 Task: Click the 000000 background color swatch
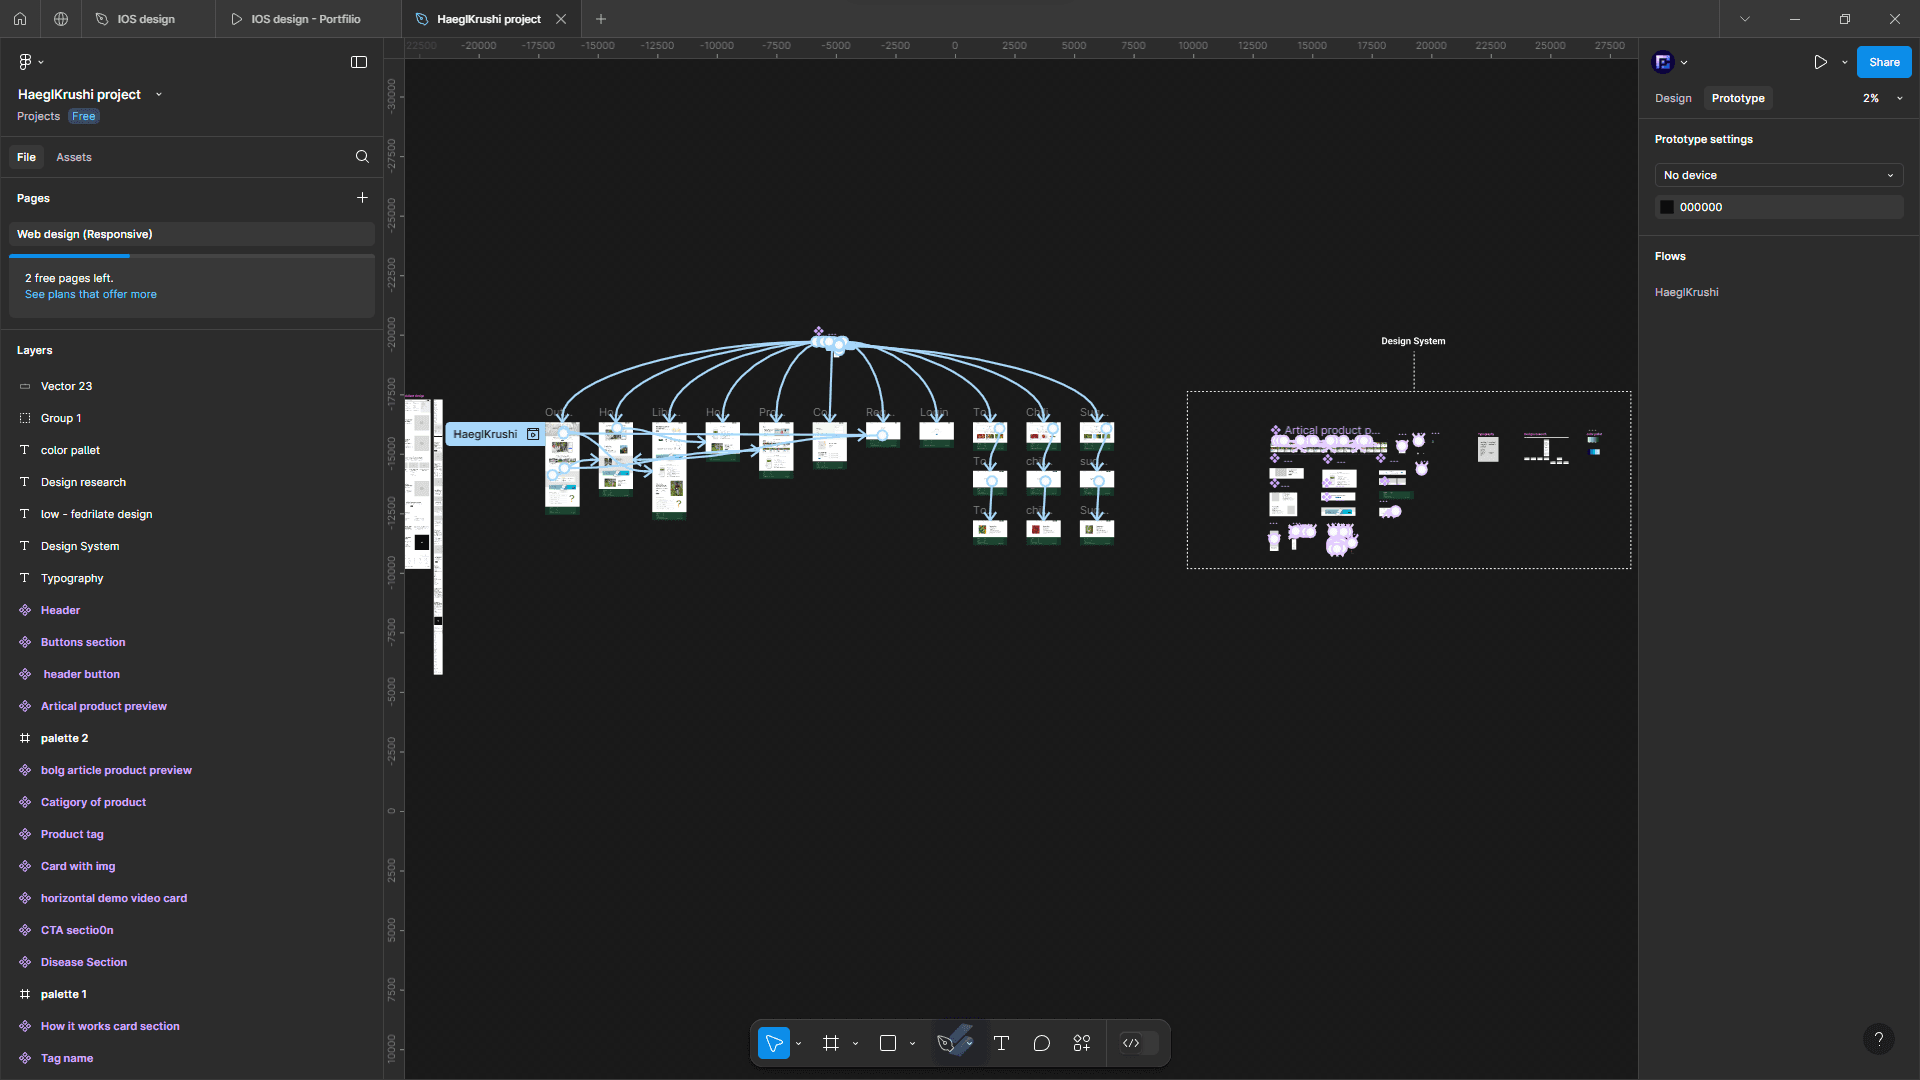point(1667,207)
